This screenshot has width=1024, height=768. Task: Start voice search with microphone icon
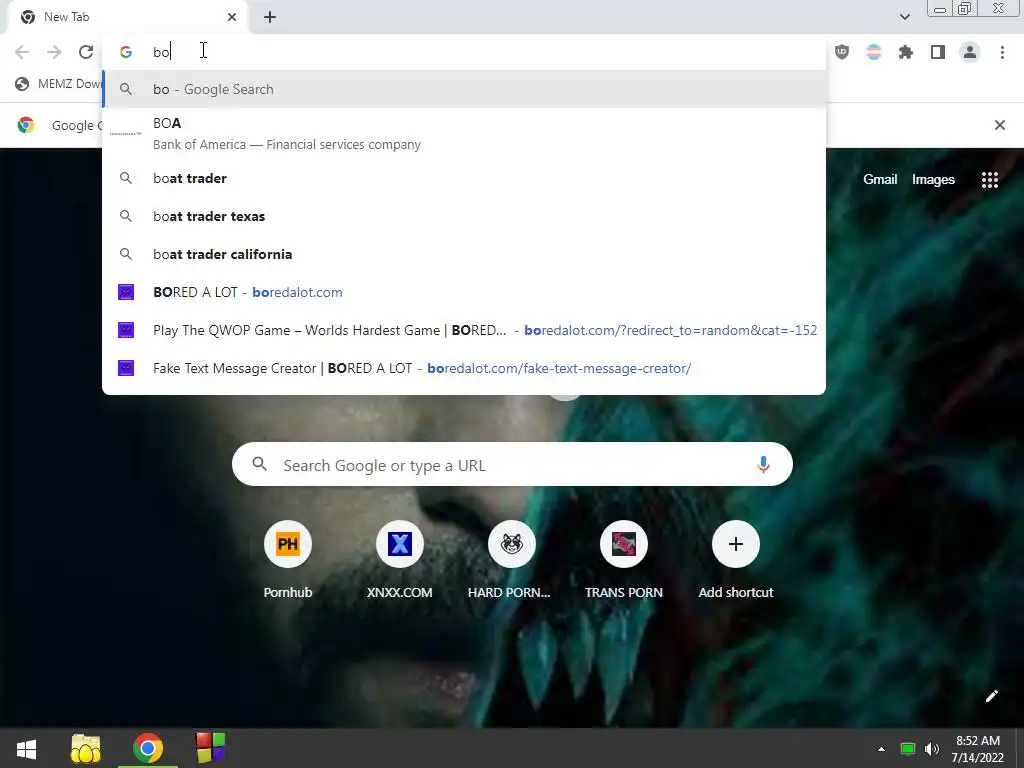763,464
